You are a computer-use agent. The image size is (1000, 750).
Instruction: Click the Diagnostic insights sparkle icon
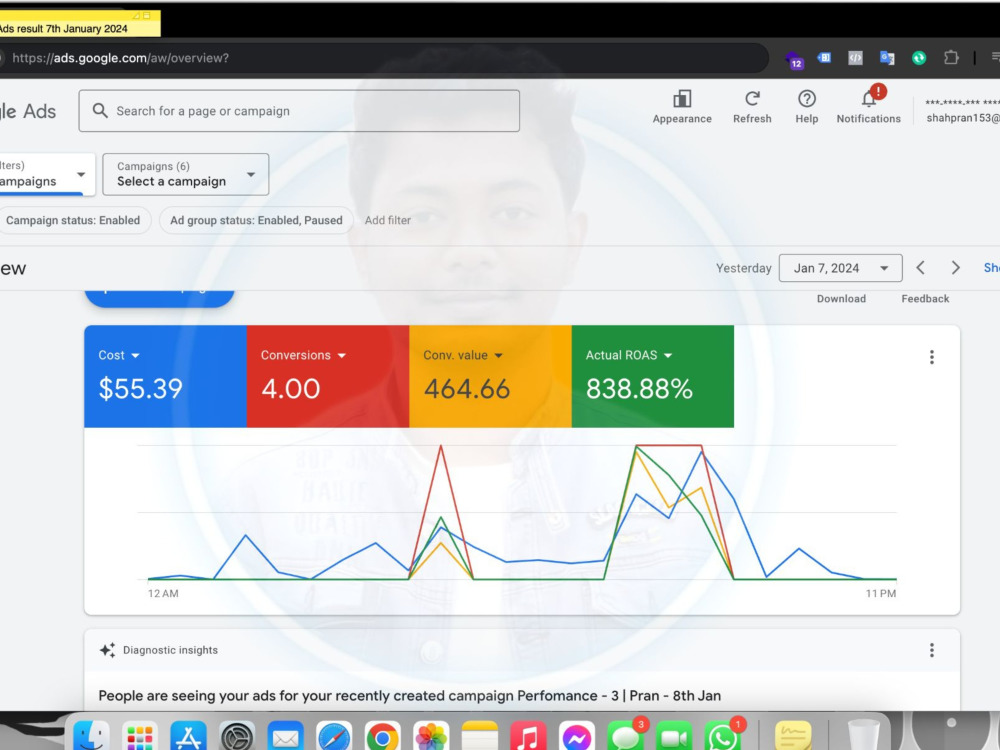pyautogui.click(x=107, y=650)
